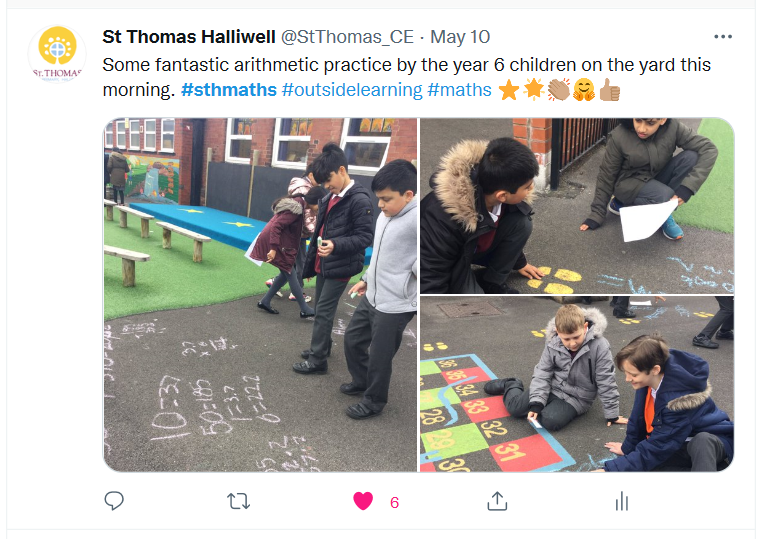Click the tweet text about arithmetic practice
Image resolution: width=759 pixels, height=539 pixels.
point(407,77)
